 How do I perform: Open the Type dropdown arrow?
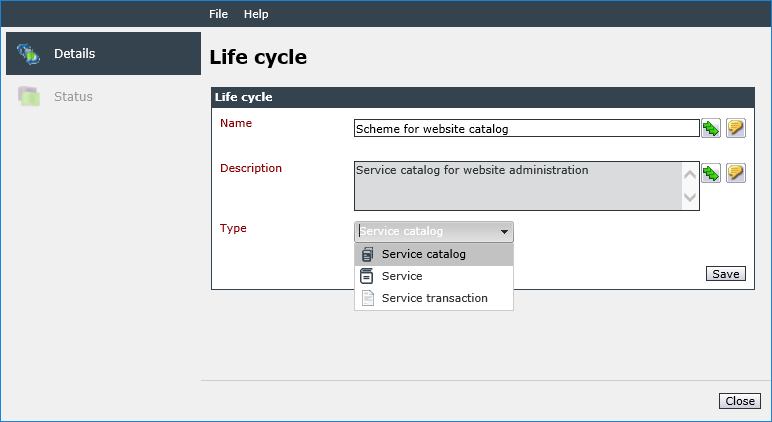504,232
